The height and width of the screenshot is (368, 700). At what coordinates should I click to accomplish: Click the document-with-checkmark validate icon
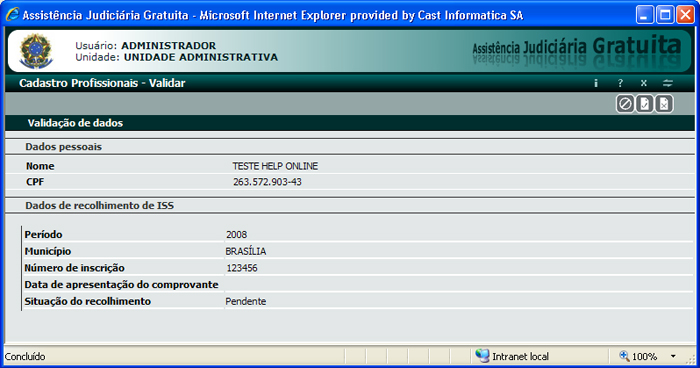click(645, 104)
